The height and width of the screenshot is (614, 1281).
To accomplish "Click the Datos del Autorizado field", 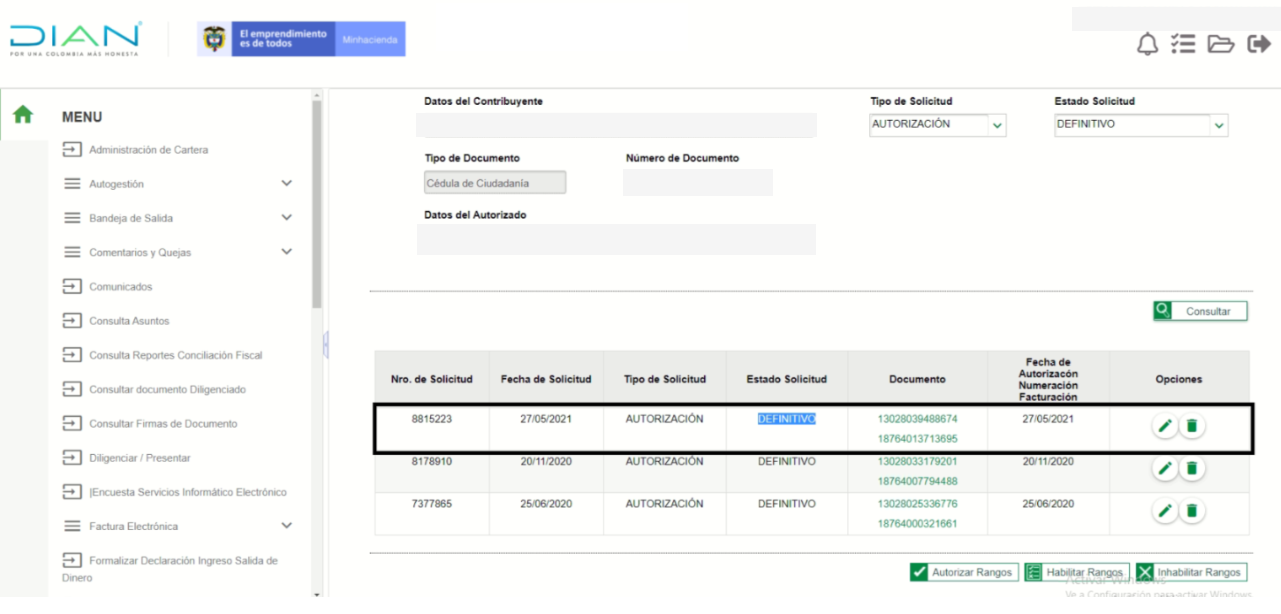I will click(616, 240).
